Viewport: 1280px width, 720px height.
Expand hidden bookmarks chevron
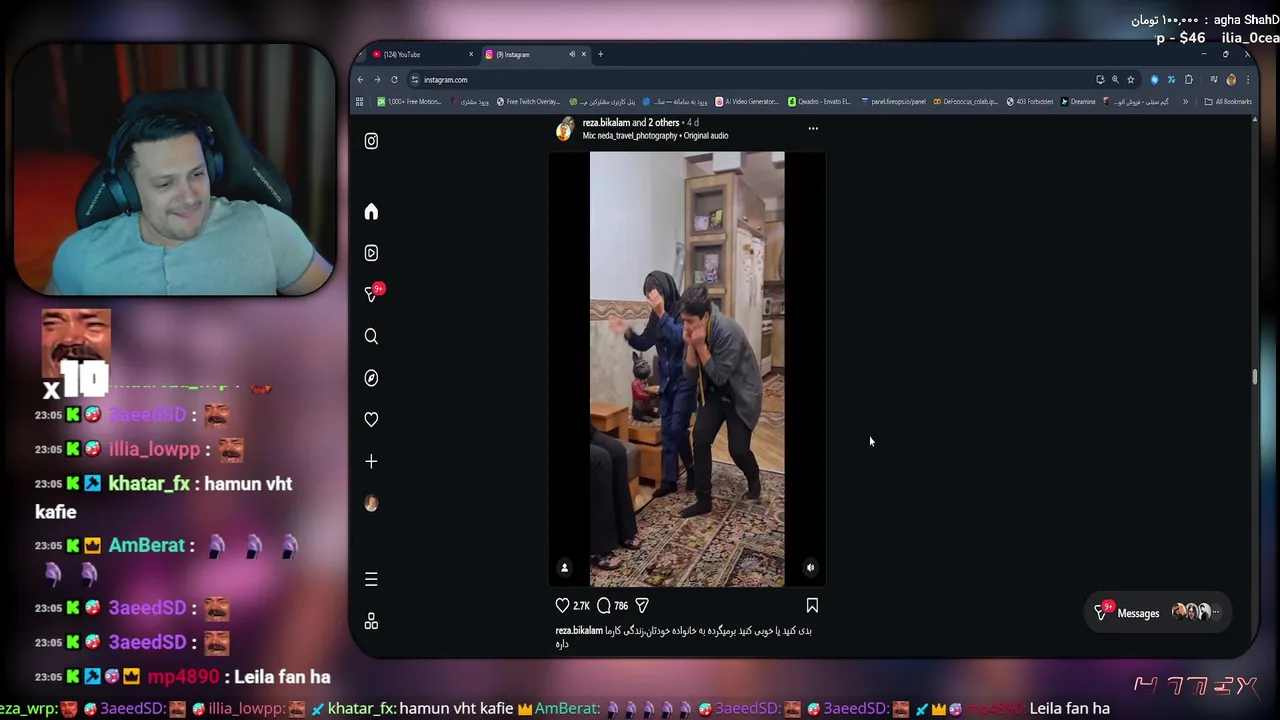pos(1186,102)
